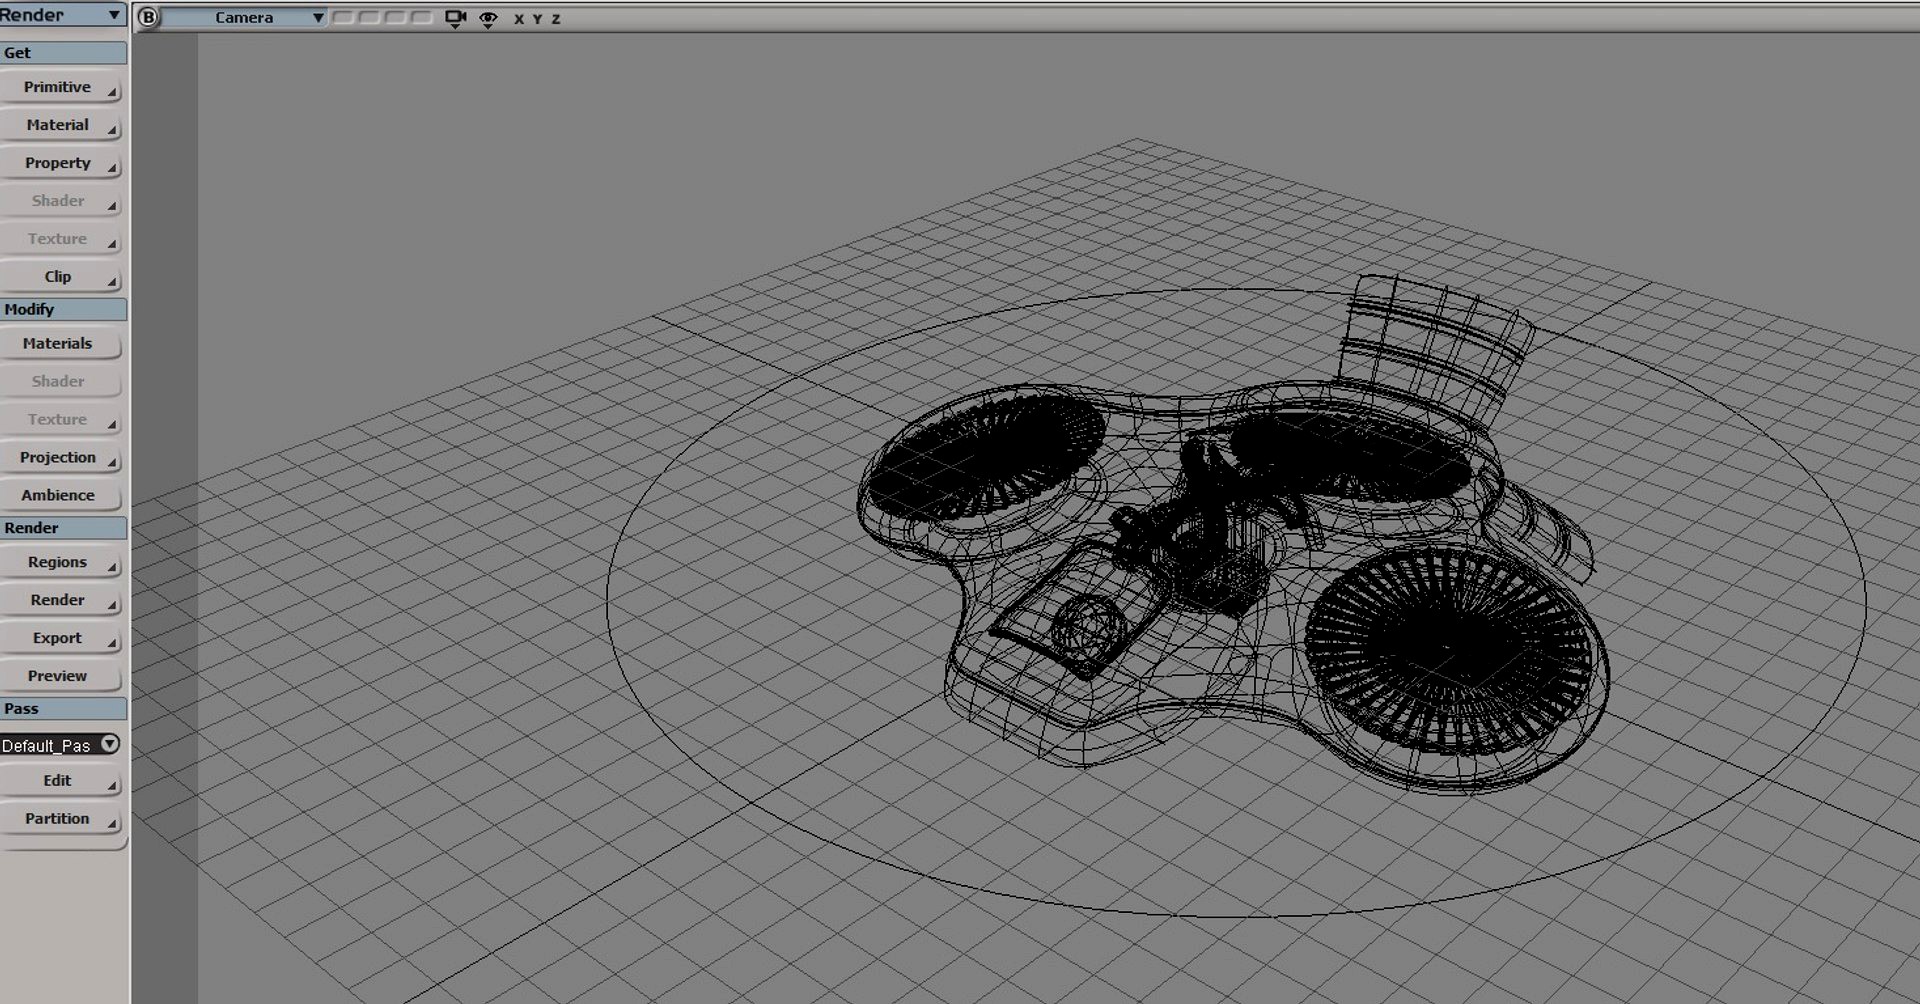Open the Regions menu
This screenshot has width=1920, height=1004.
[x=61, y=562]
